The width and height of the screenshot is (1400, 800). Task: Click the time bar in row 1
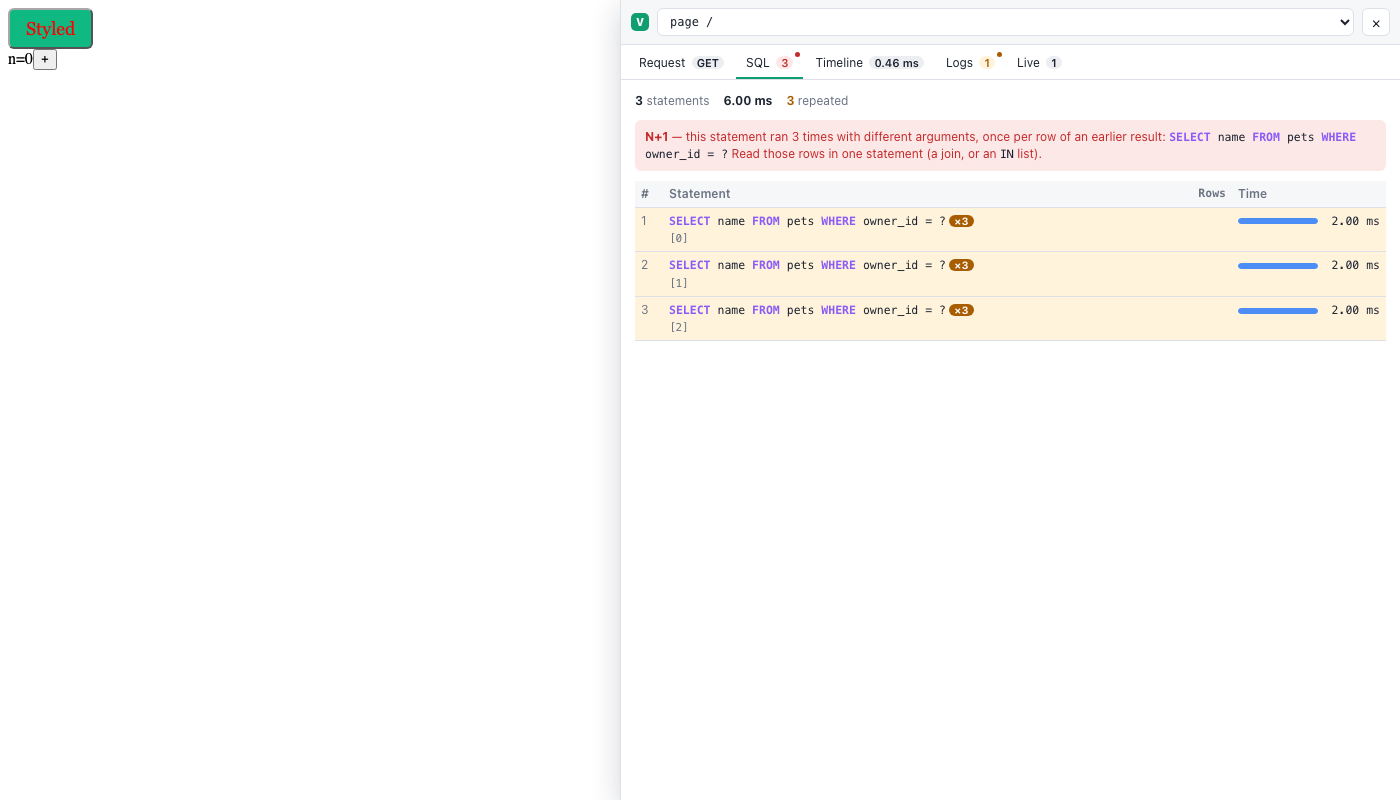click(1278, 221)
